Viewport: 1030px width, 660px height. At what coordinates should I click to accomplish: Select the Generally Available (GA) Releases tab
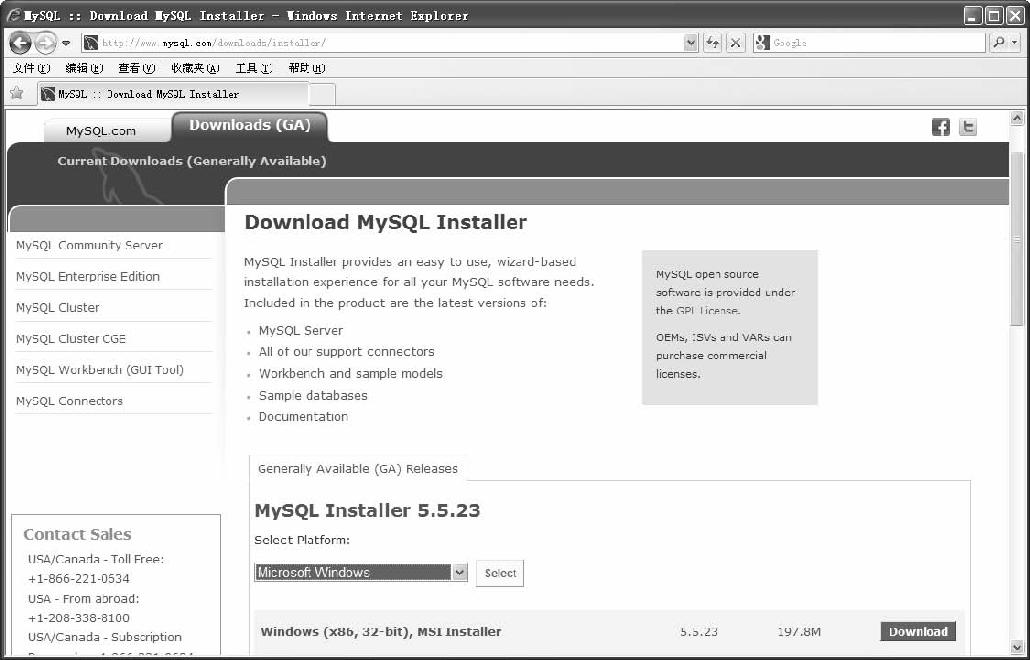pyautogui.click(x=358, y=469)
